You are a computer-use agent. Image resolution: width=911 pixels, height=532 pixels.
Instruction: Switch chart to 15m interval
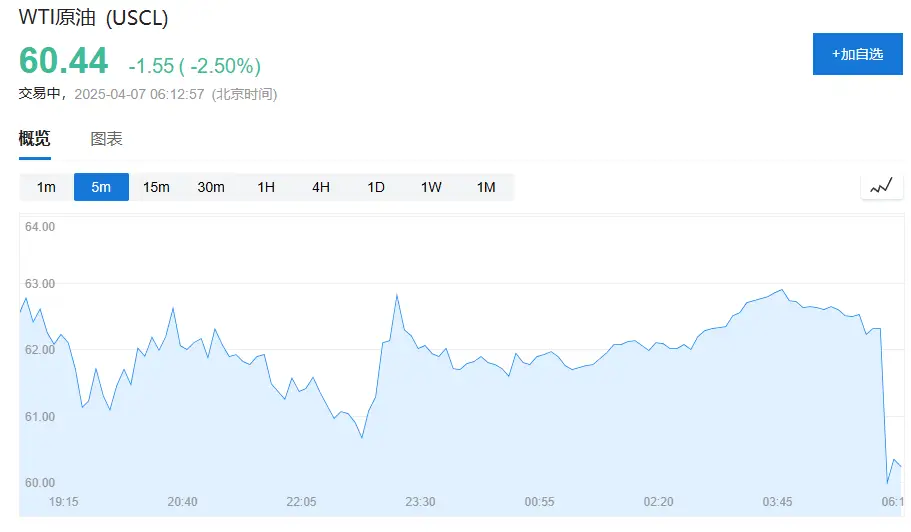click(156, 187)
